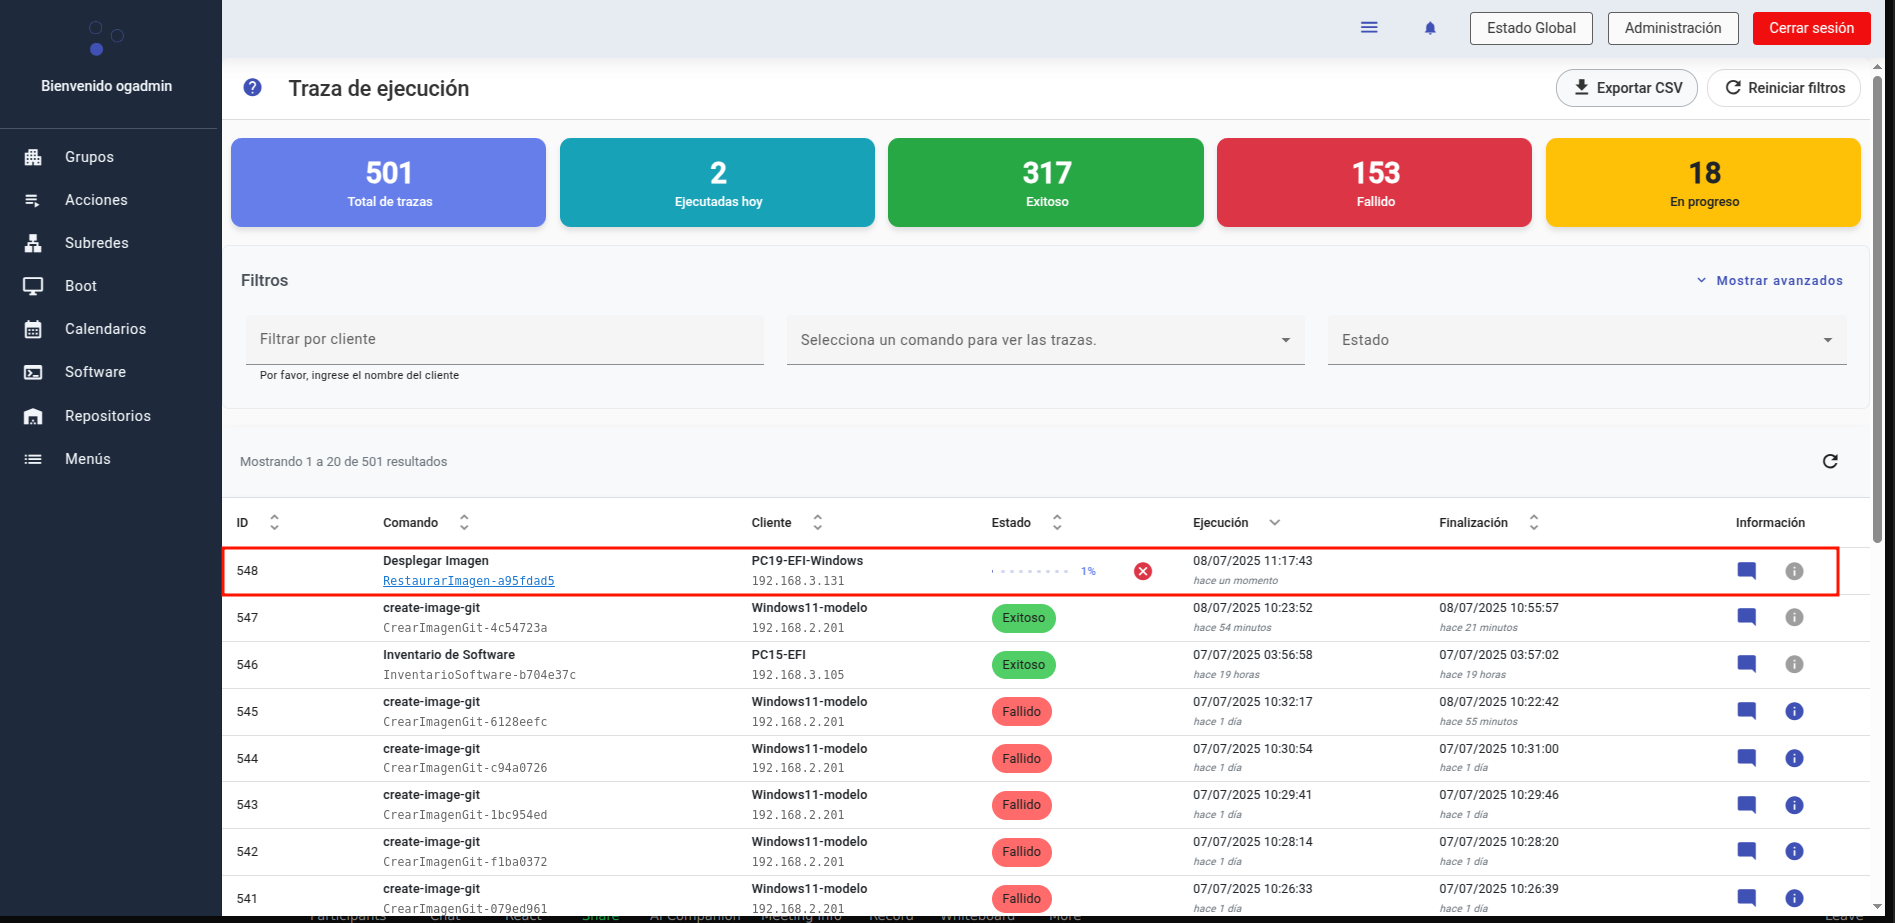Show info details for trace 543
Screen dimensions: 1895x923
pos(1794,805)
